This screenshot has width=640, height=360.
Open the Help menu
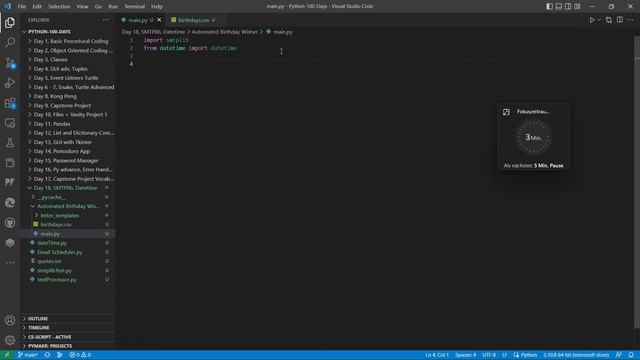[157, 7]
